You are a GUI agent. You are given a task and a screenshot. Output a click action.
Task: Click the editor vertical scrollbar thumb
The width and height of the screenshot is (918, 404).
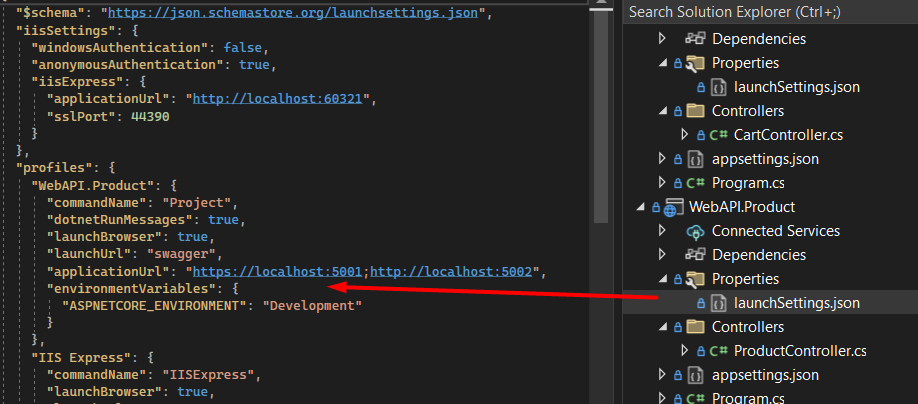click(601, 117)
